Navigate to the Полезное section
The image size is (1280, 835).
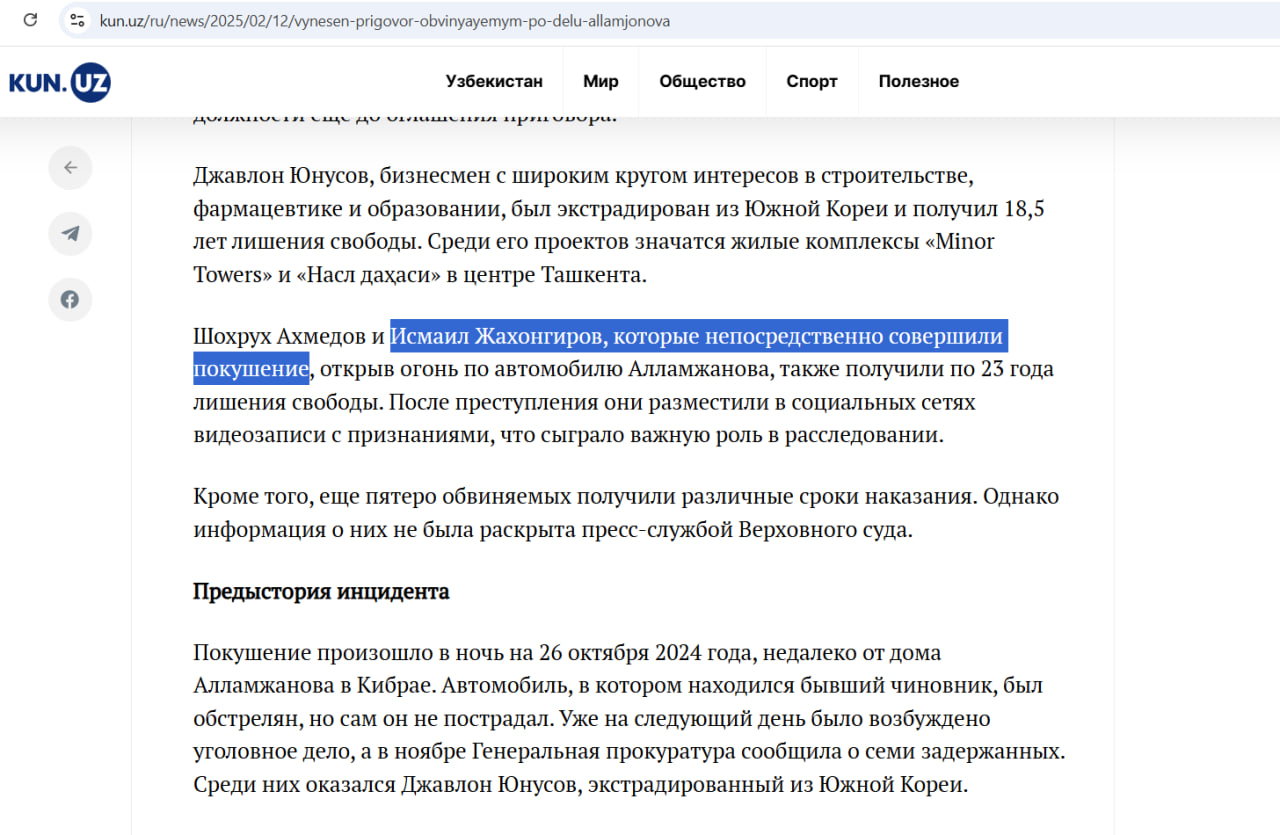point(918,82)
